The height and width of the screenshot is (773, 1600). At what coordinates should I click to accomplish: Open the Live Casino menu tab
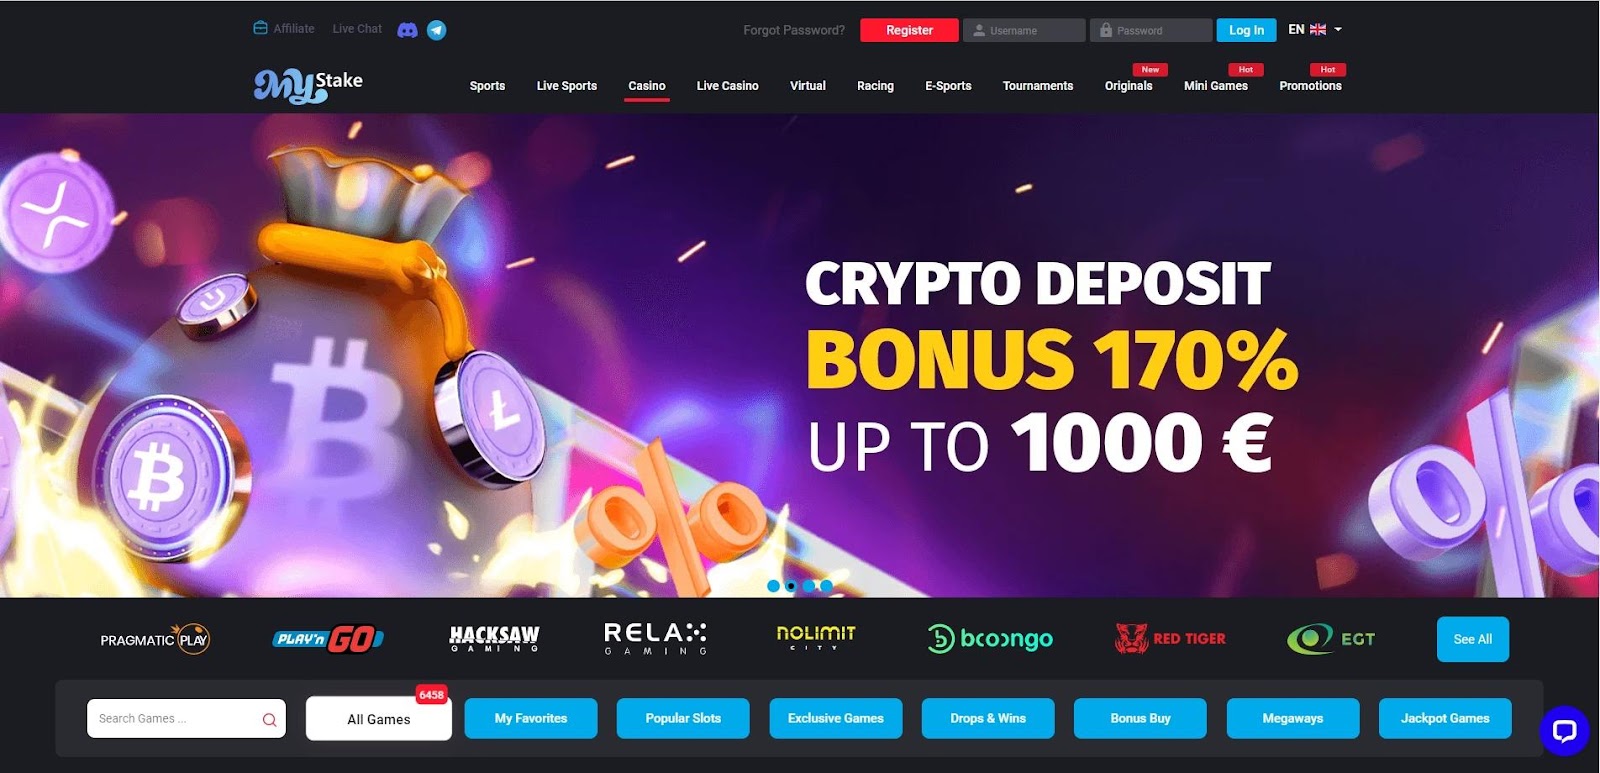point(727,86)
